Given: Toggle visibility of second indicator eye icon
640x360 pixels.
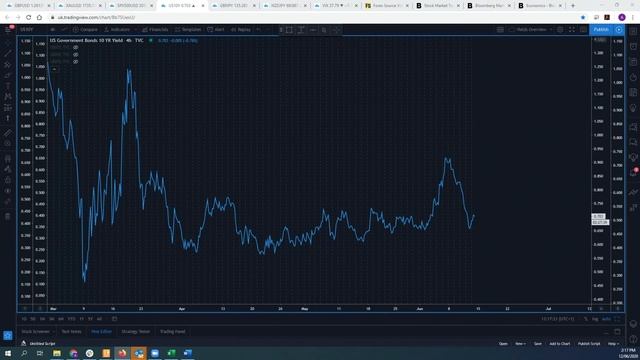Looking at the screenshot, I should pyautogui.click(x=76, y=54).
